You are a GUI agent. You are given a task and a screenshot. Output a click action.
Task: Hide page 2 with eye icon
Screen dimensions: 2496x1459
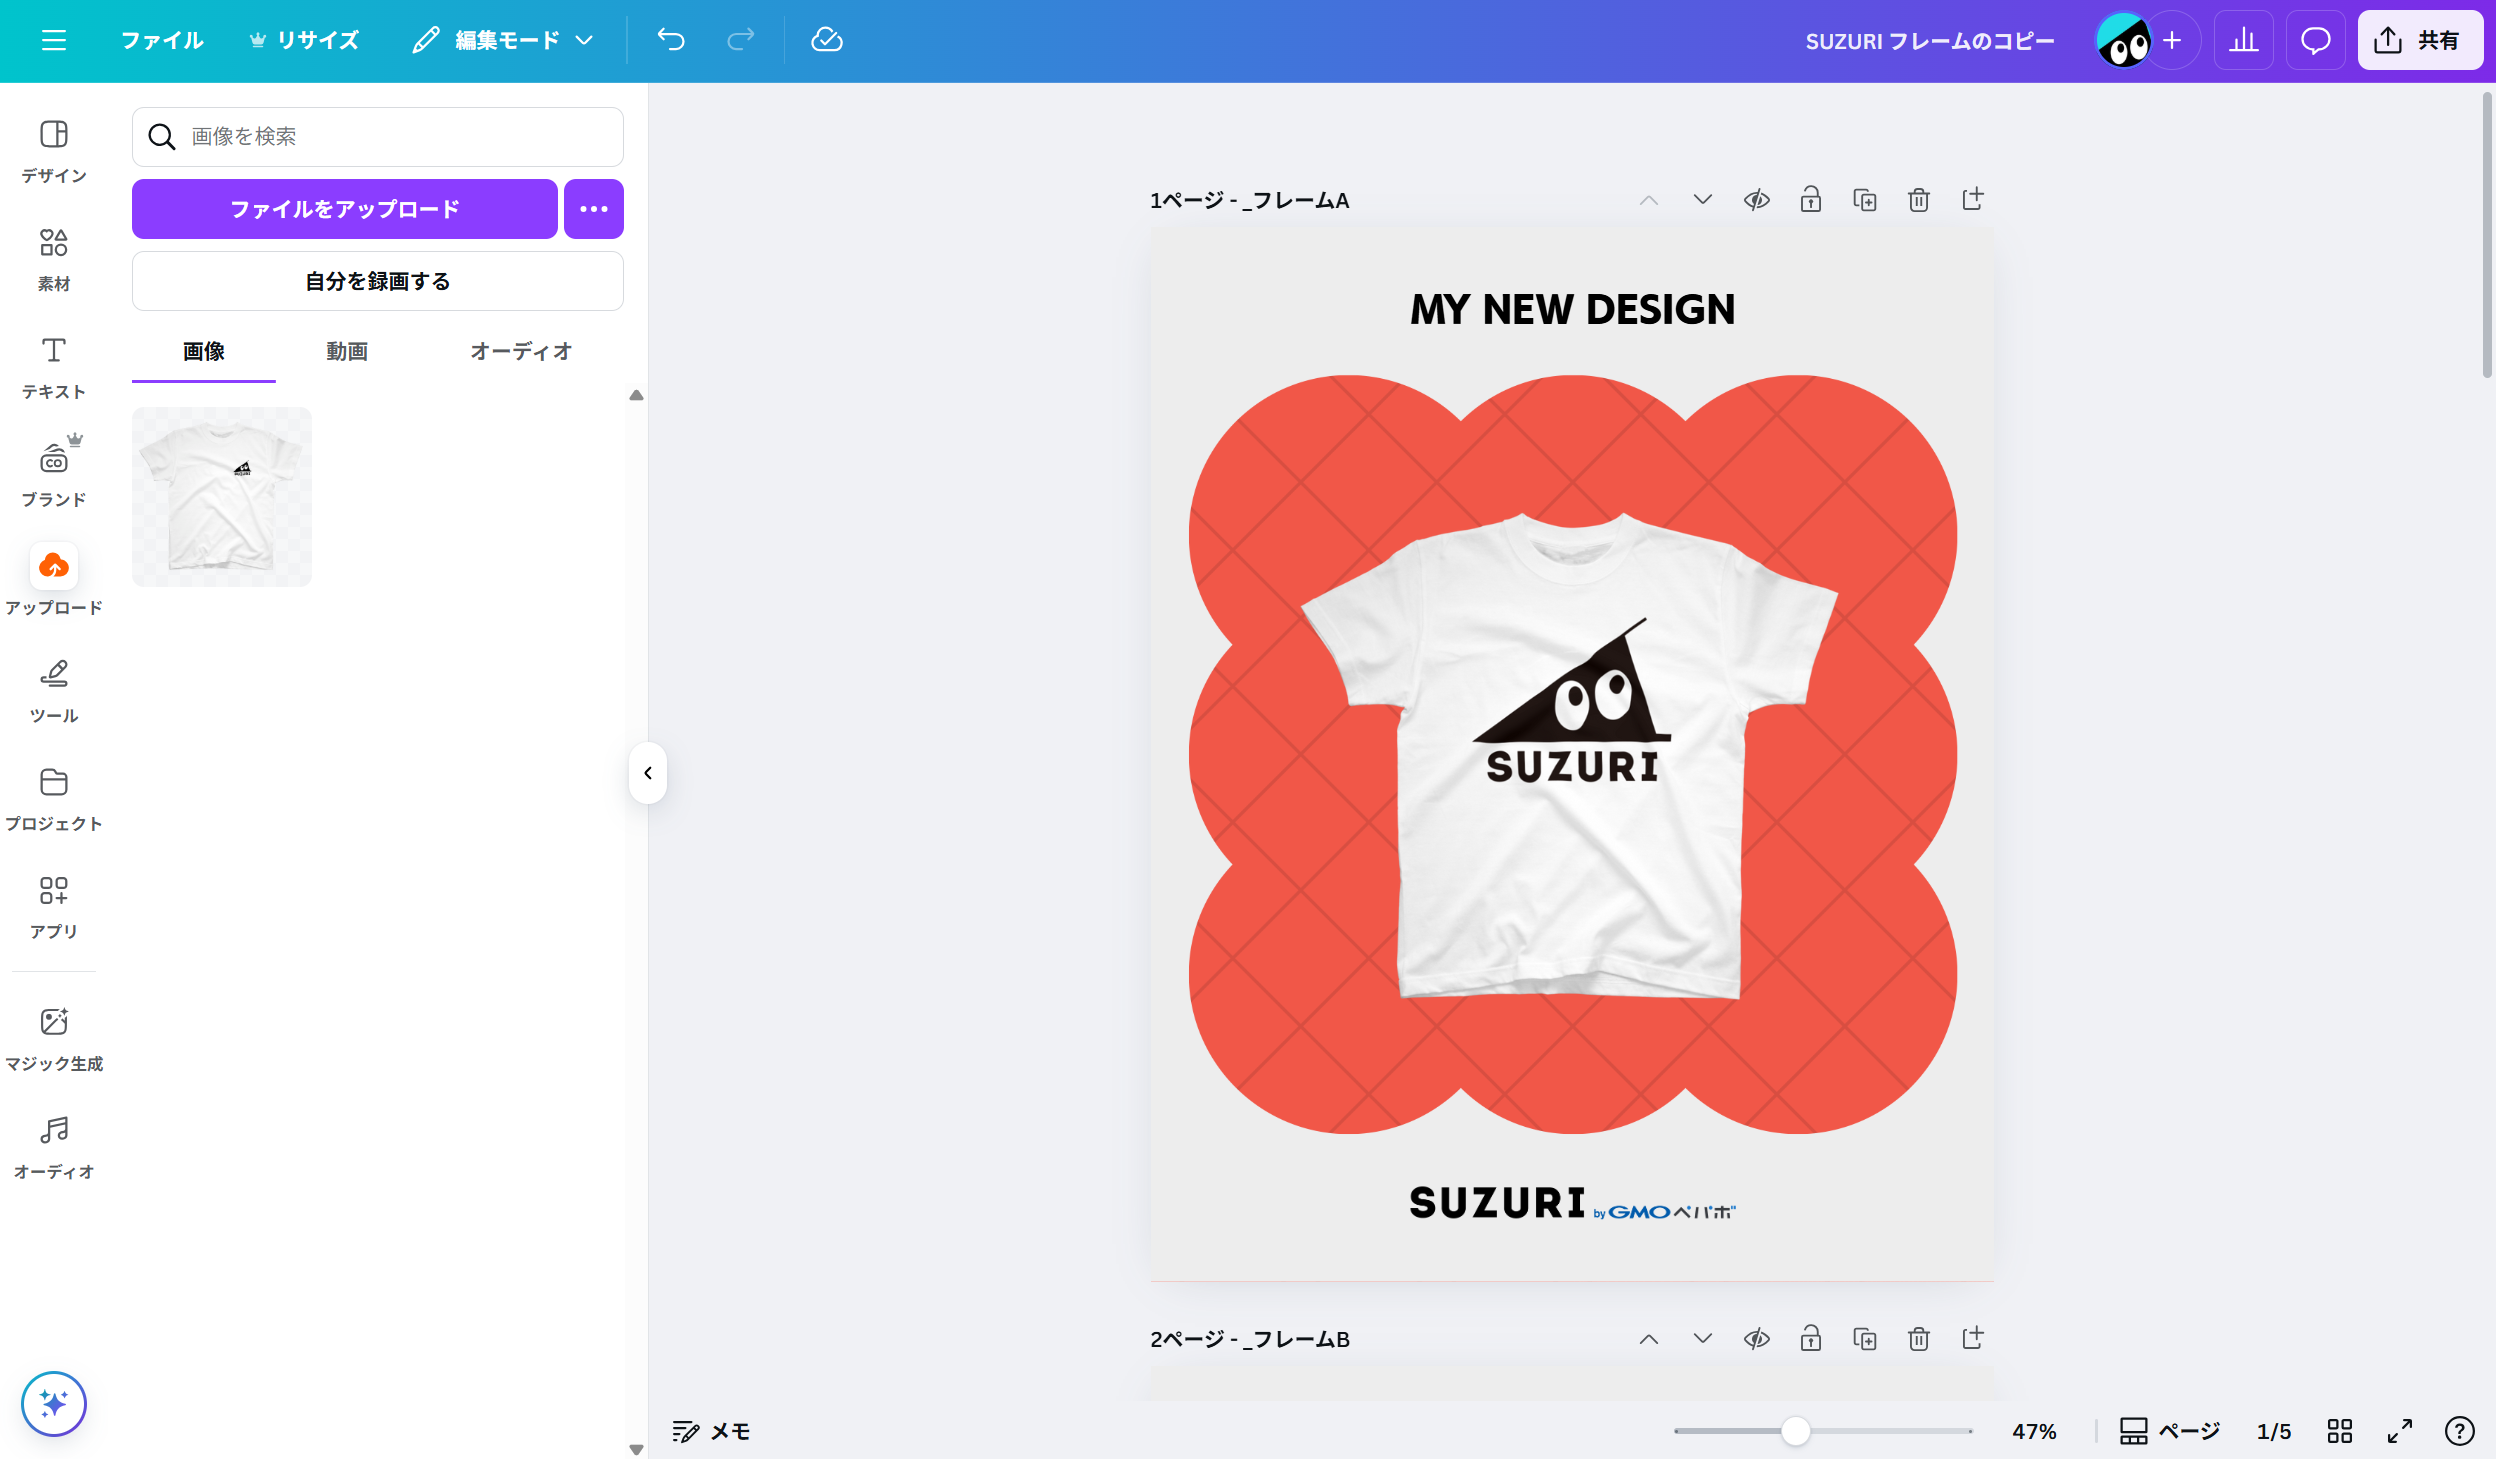(x=1757, y=1339)
